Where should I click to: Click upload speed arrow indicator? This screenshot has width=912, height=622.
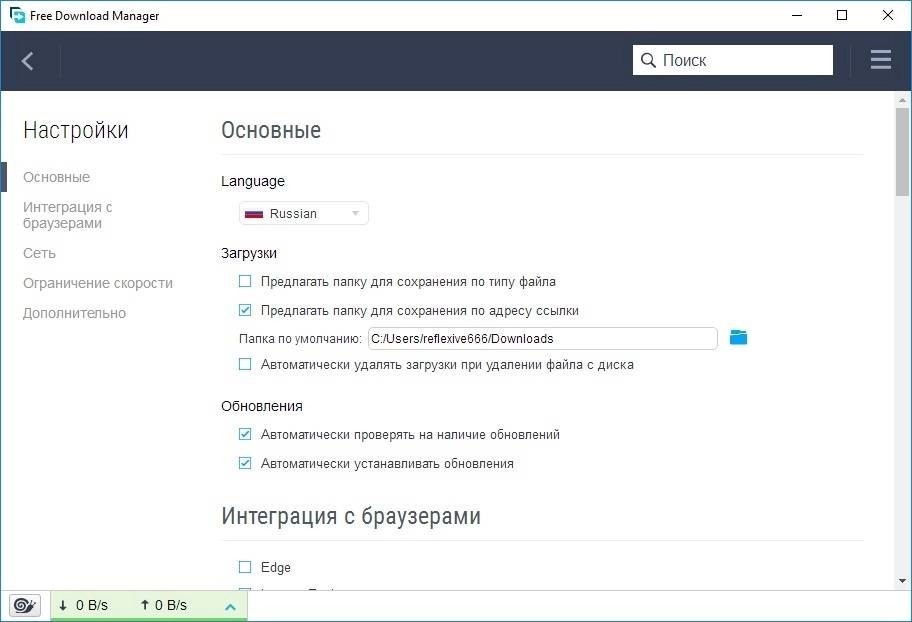coord(145,605)
